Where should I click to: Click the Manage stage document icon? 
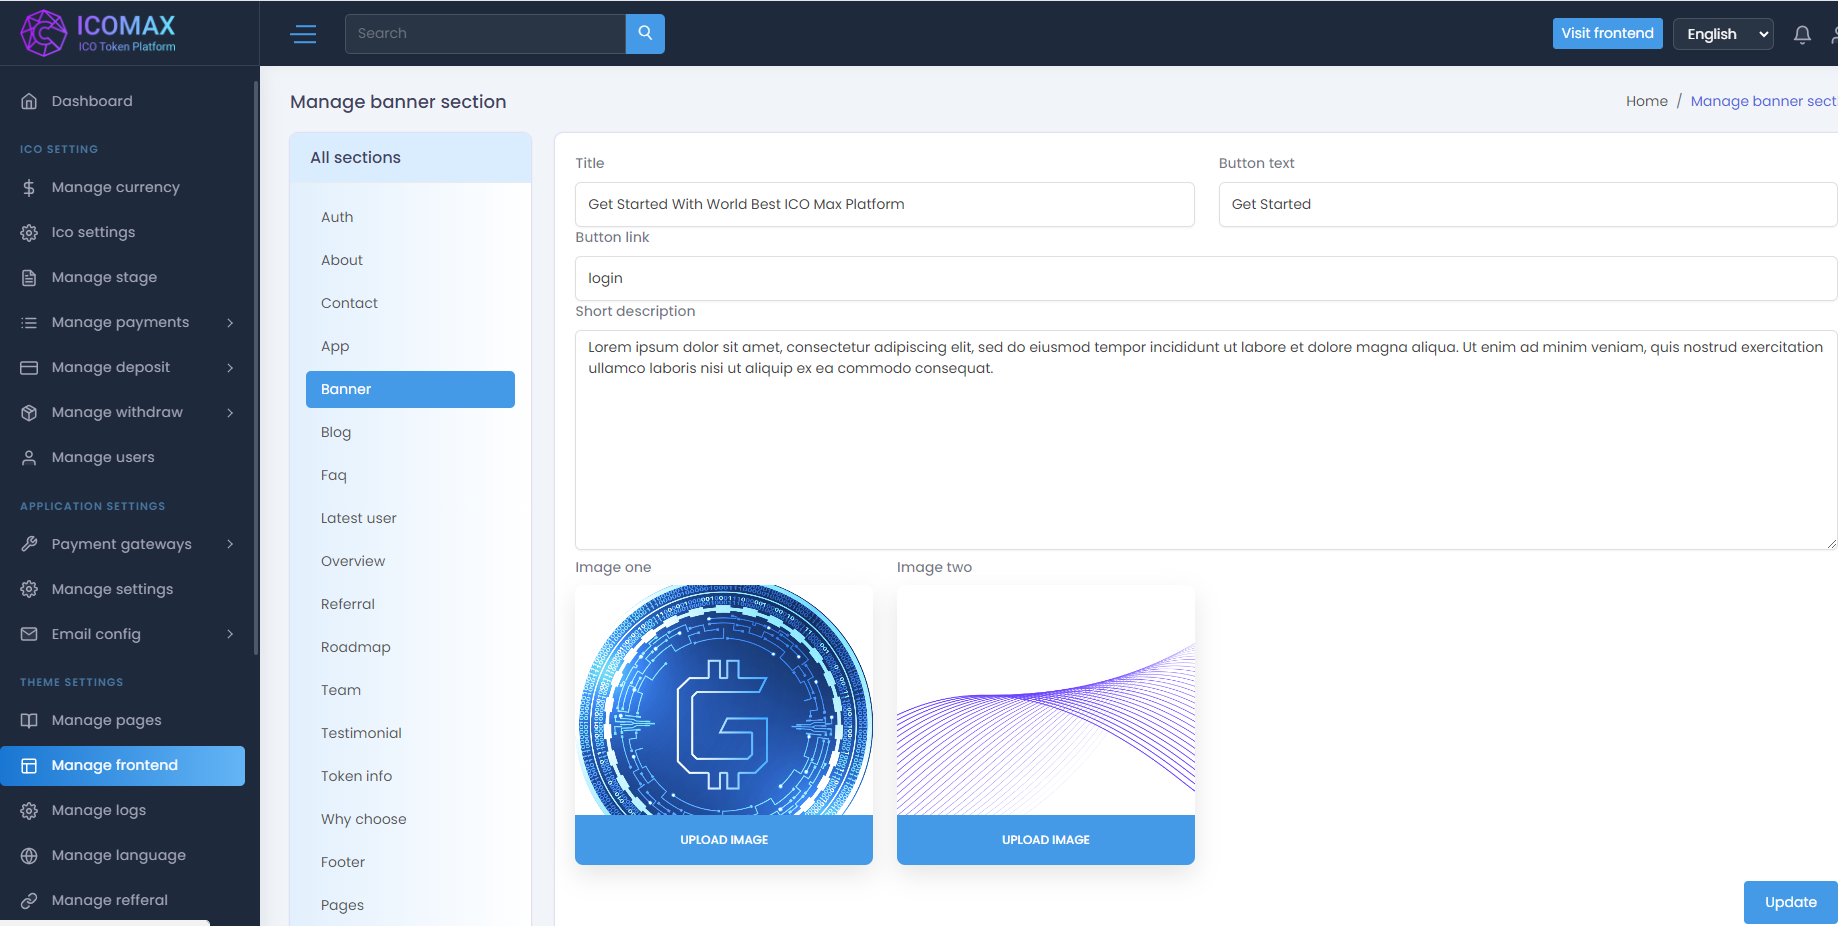coord(29,277)
